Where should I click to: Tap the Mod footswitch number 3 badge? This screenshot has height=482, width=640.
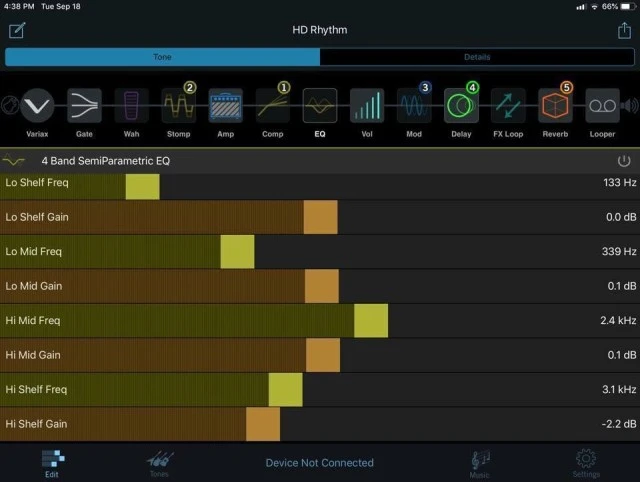425,87
